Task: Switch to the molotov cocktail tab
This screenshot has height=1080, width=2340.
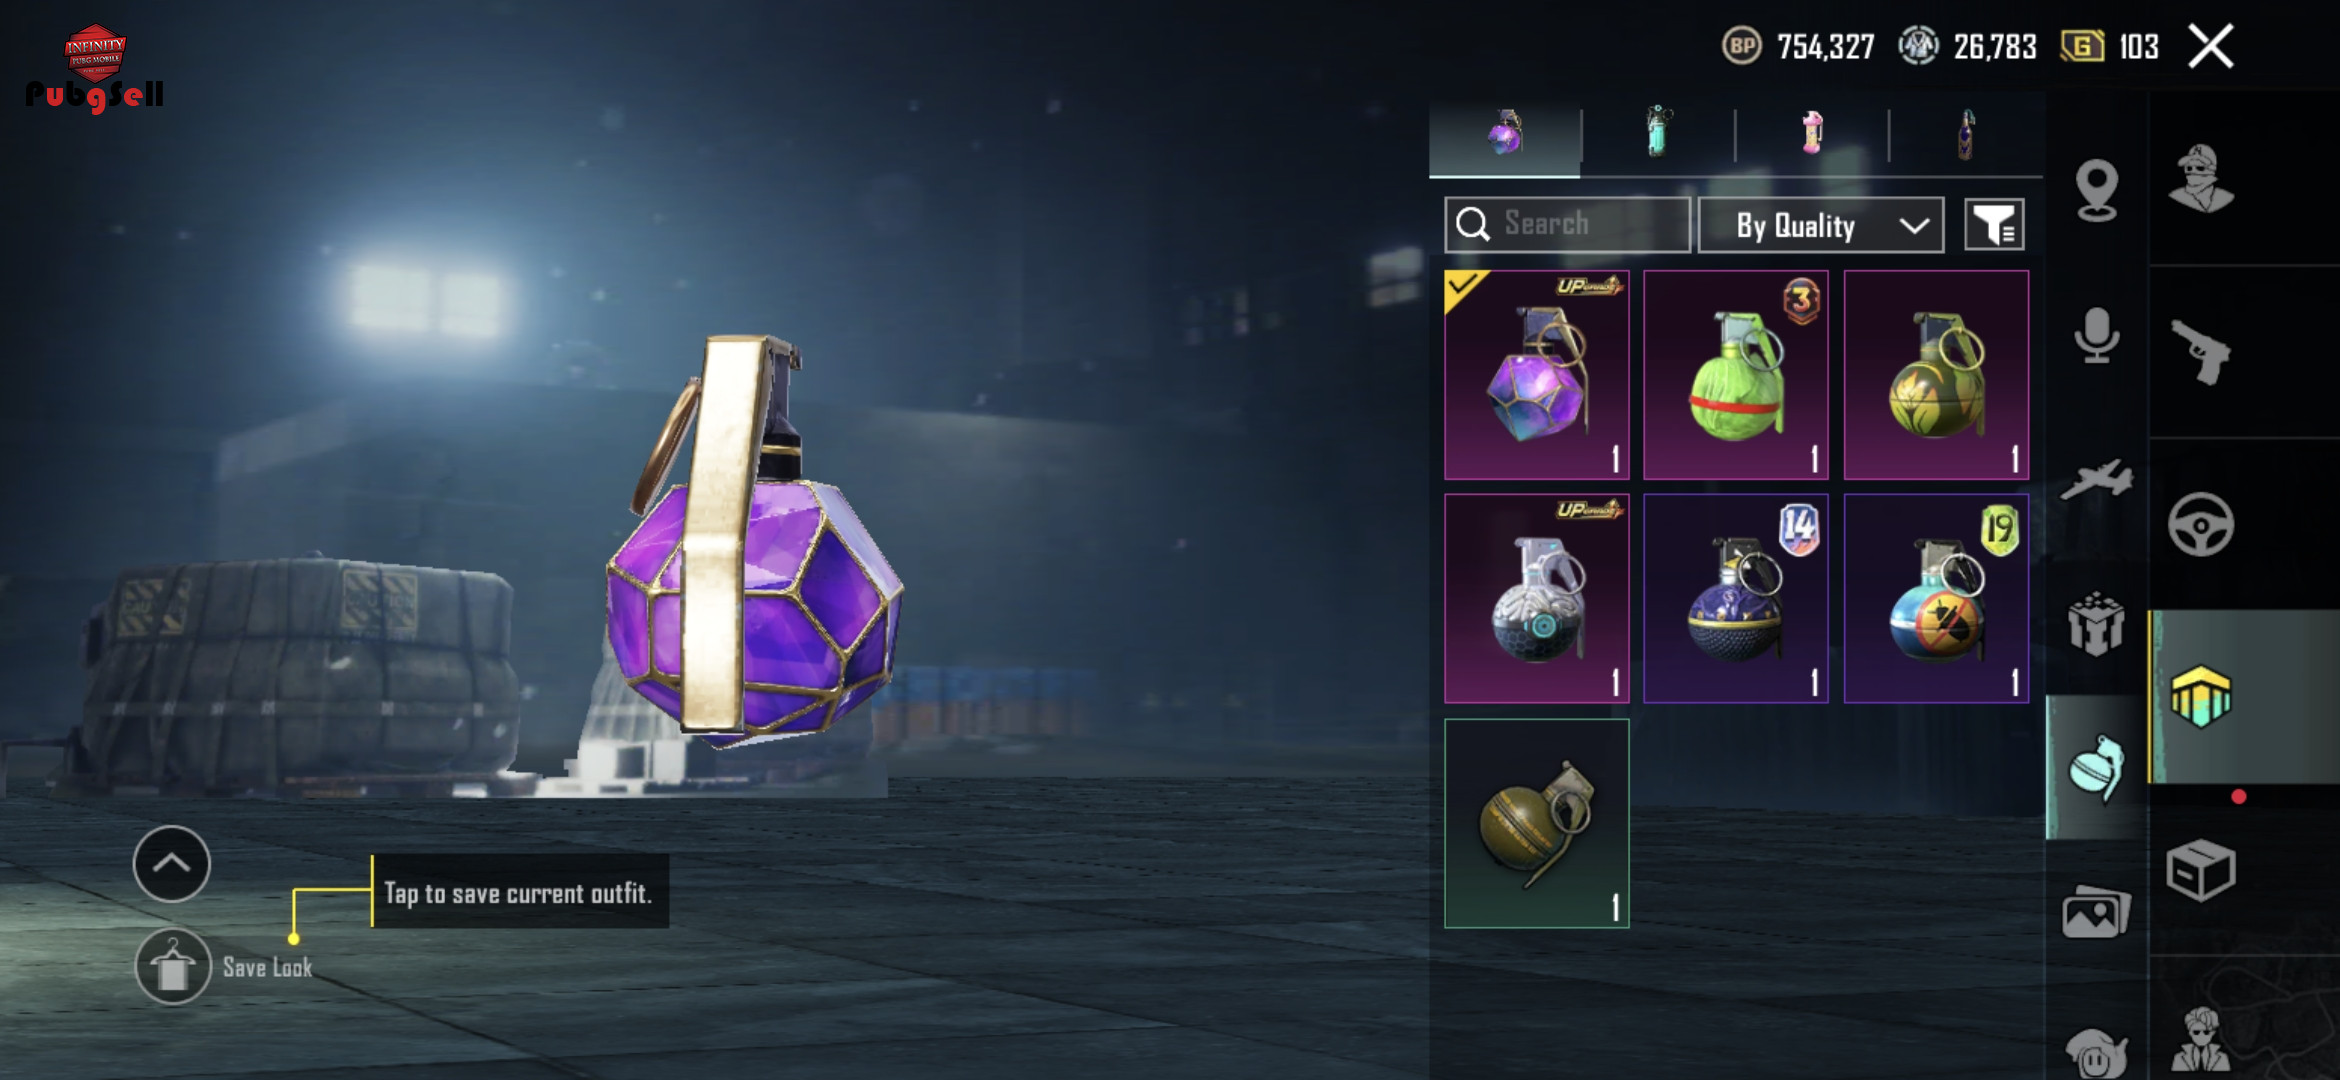Action: [1966, 134]
